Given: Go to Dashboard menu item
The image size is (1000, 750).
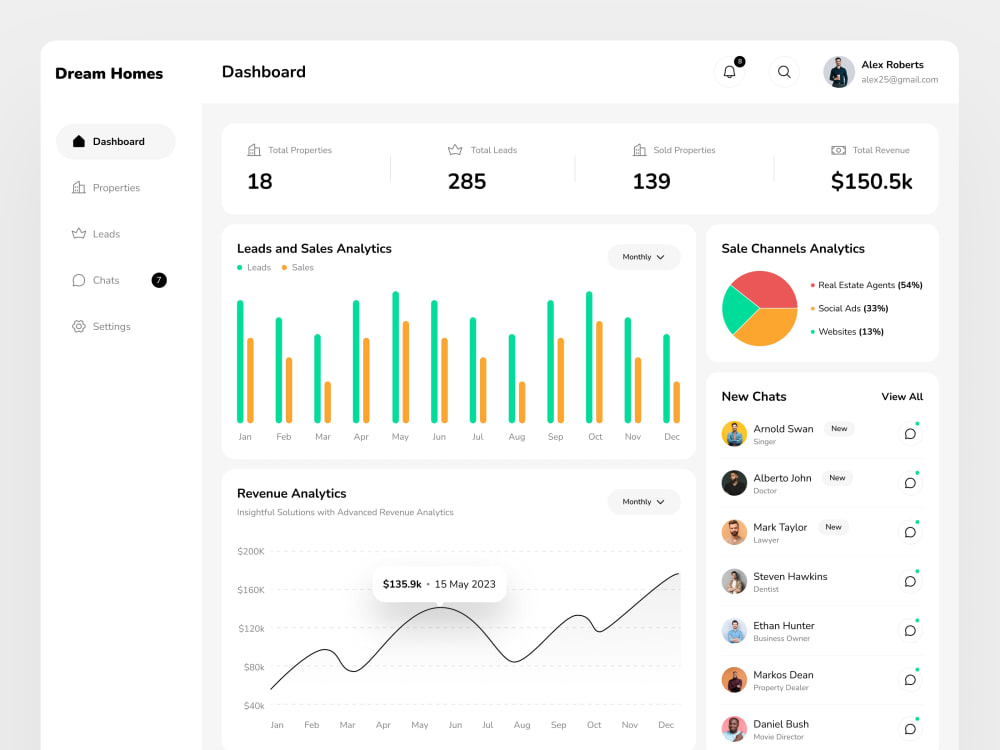Looking at the screenshot, I should point(115,142).
